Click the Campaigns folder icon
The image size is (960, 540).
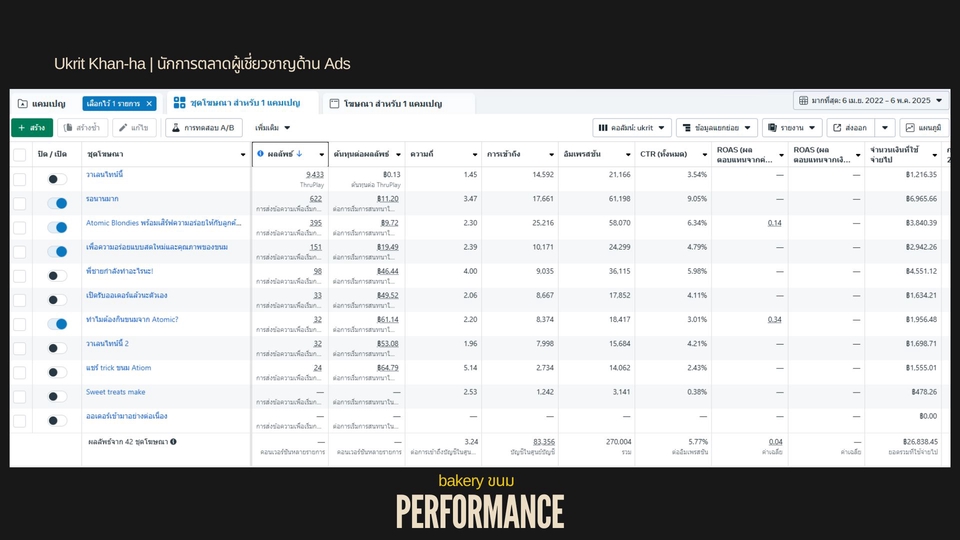[23, 103]
